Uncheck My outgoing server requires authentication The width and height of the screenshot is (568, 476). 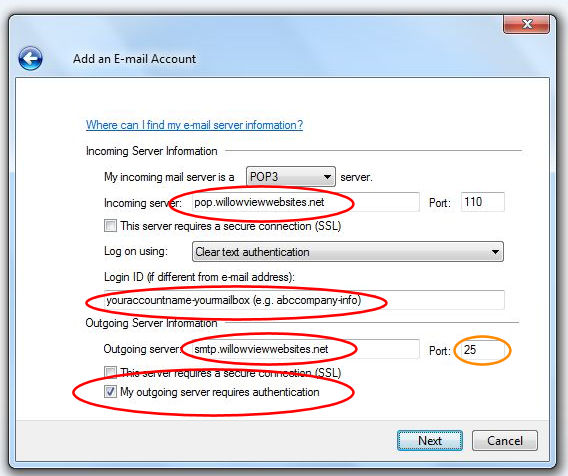tap(110, 392)
